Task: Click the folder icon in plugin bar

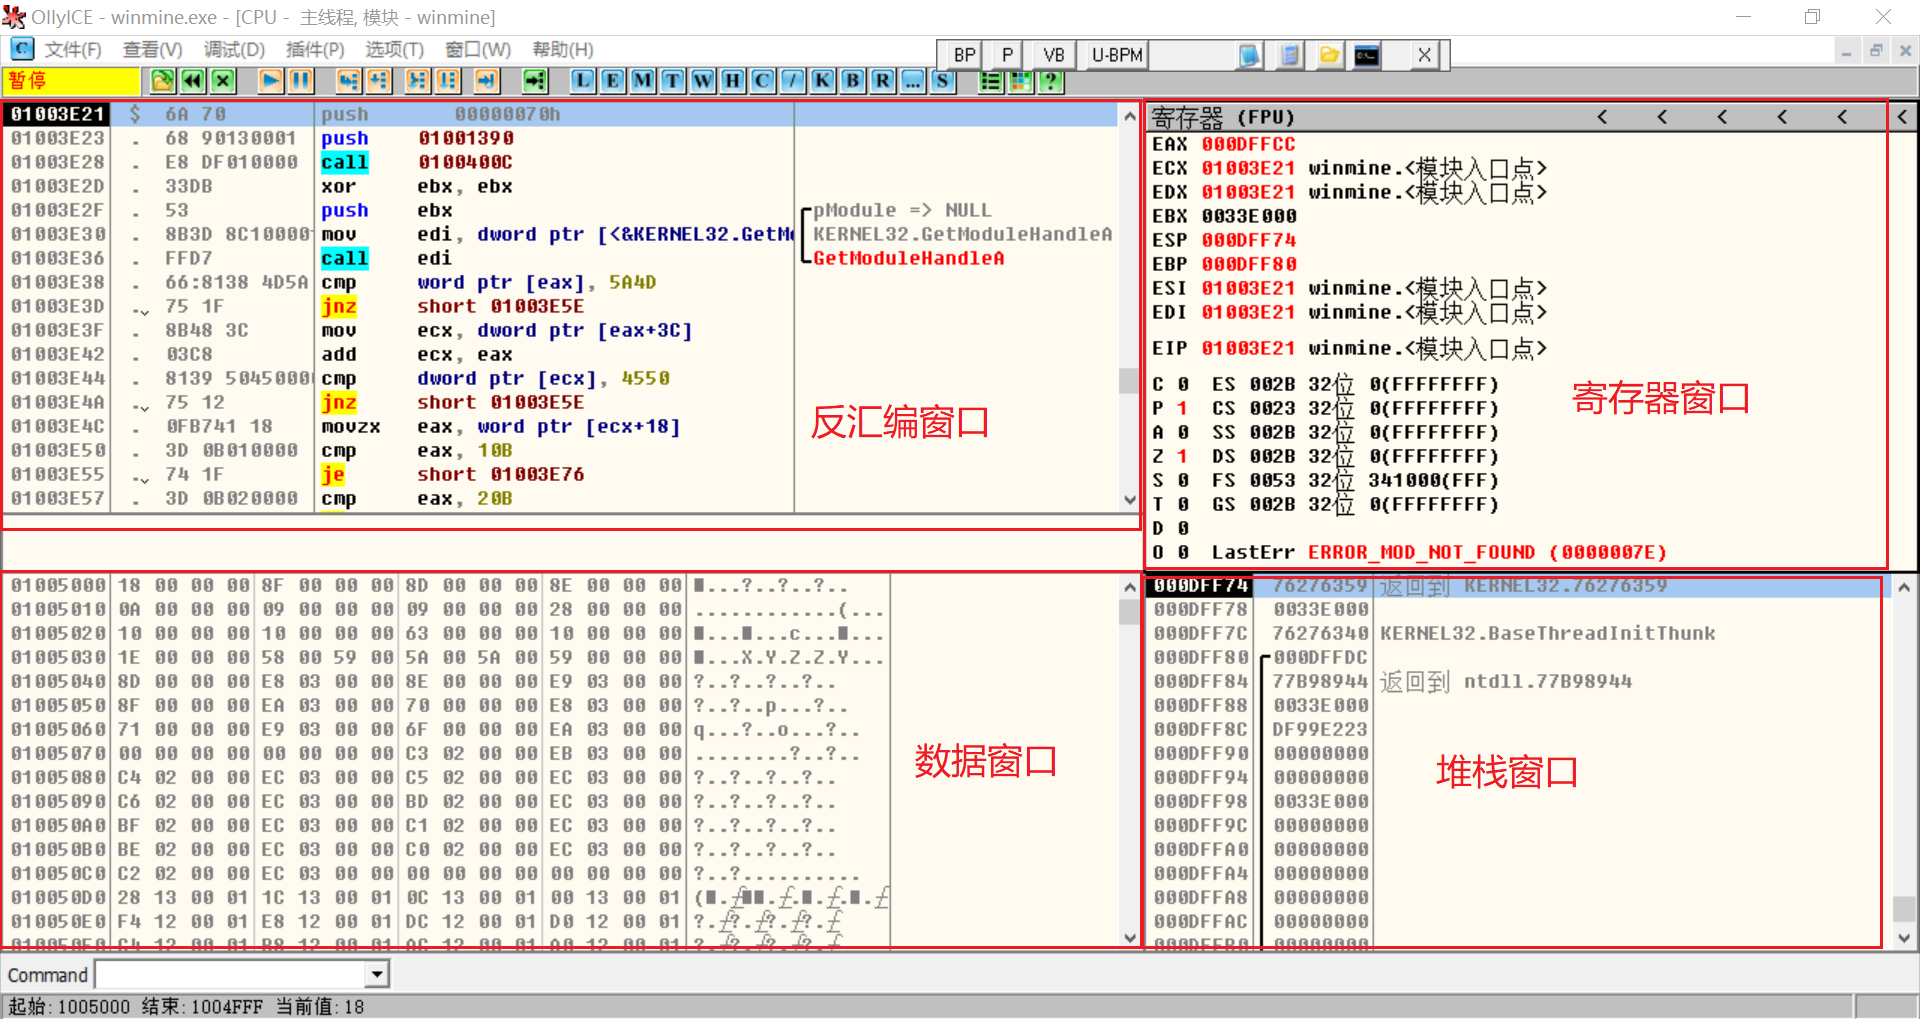Action: (1329, 55)
